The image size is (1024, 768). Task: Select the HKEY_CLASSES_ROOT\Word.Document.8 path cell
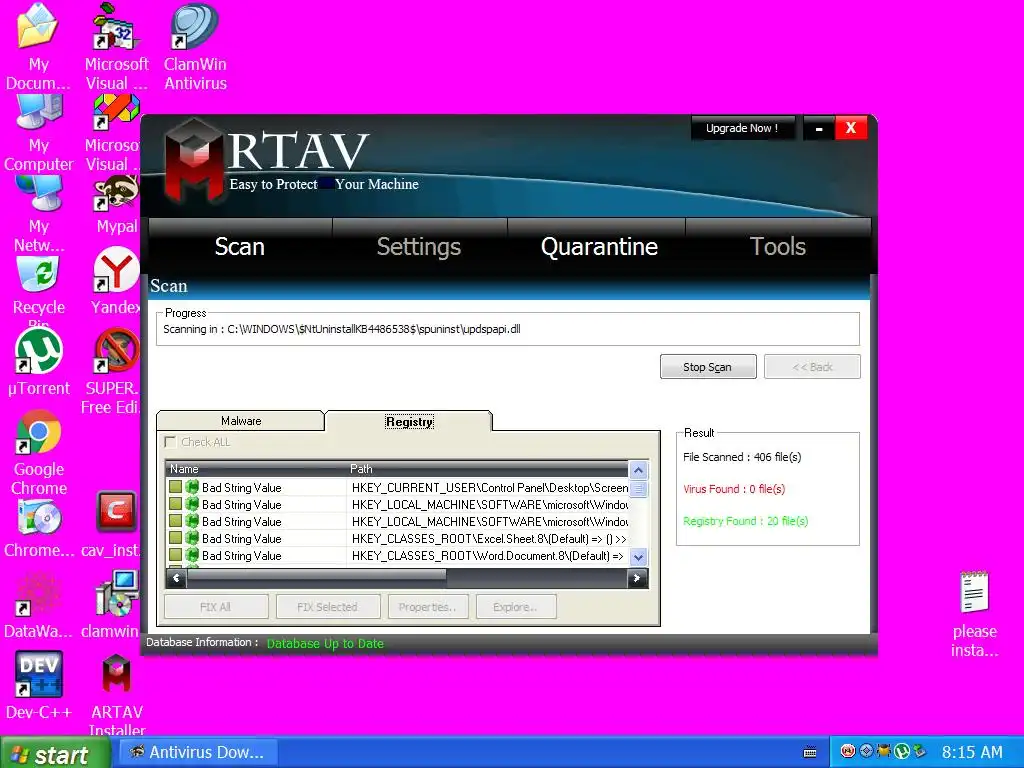click(x=487, y=556)
